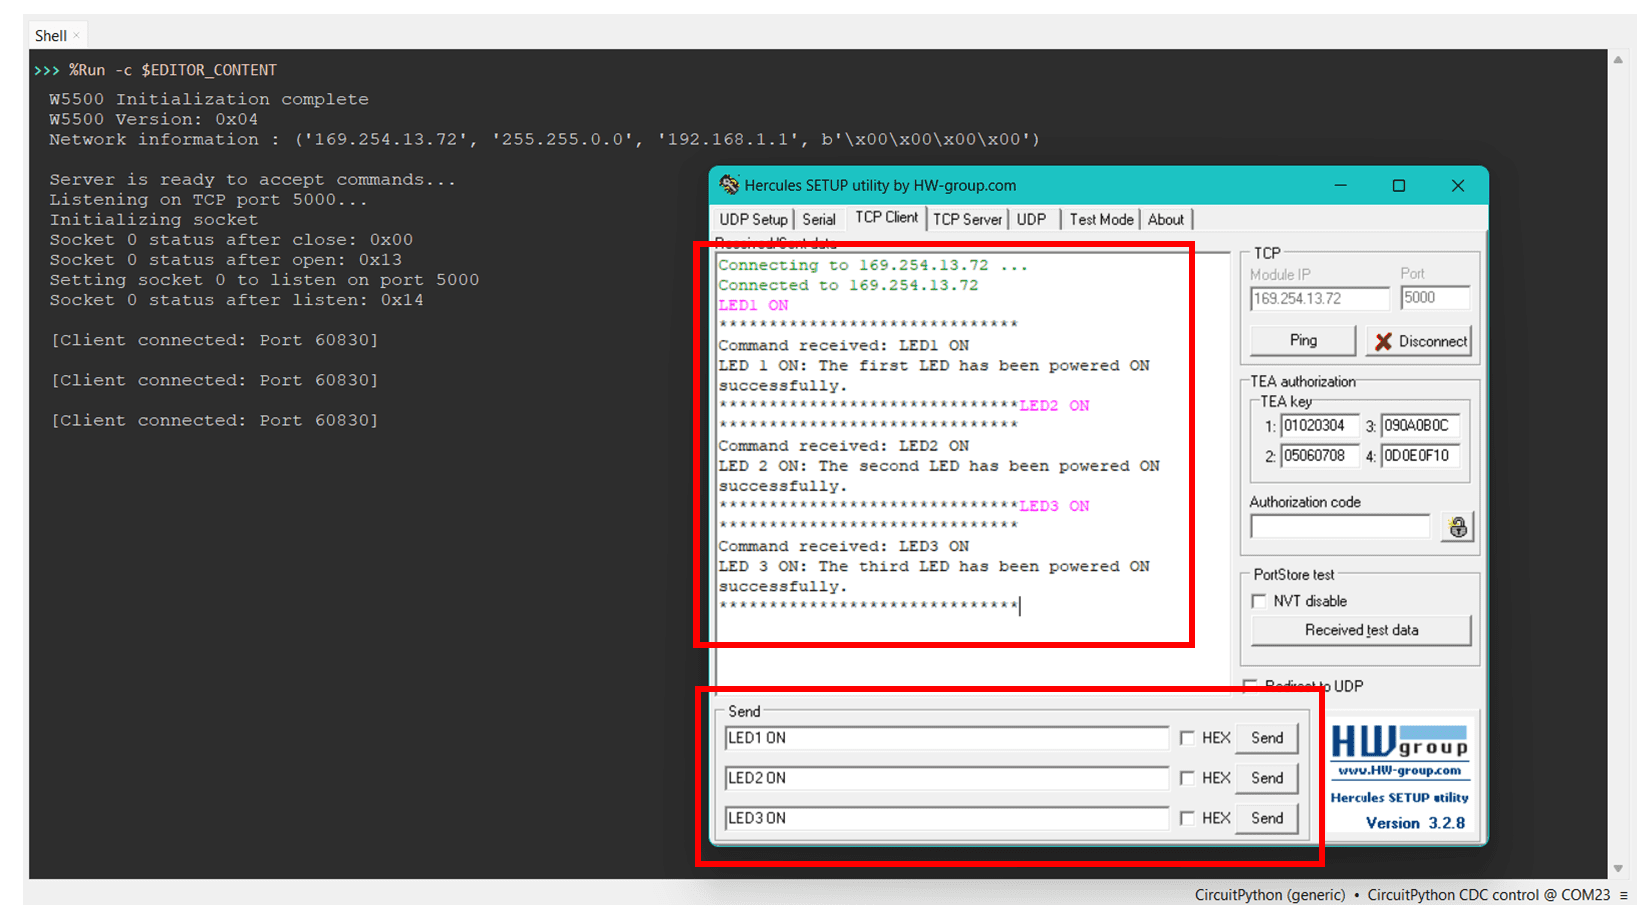This screenshot has height=909, width=1650.
Task: Open the UDP Setup tab
Action: point(753,219)
